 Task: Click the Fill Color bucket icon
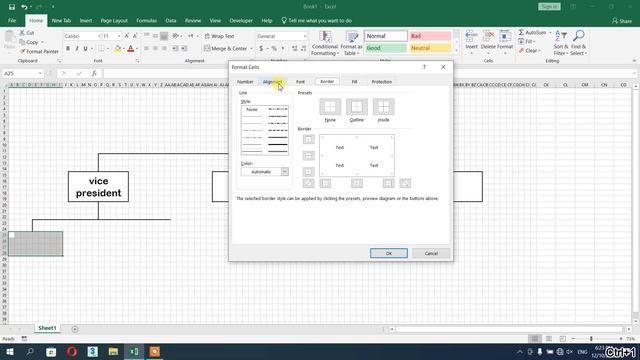tap(118, 49)
